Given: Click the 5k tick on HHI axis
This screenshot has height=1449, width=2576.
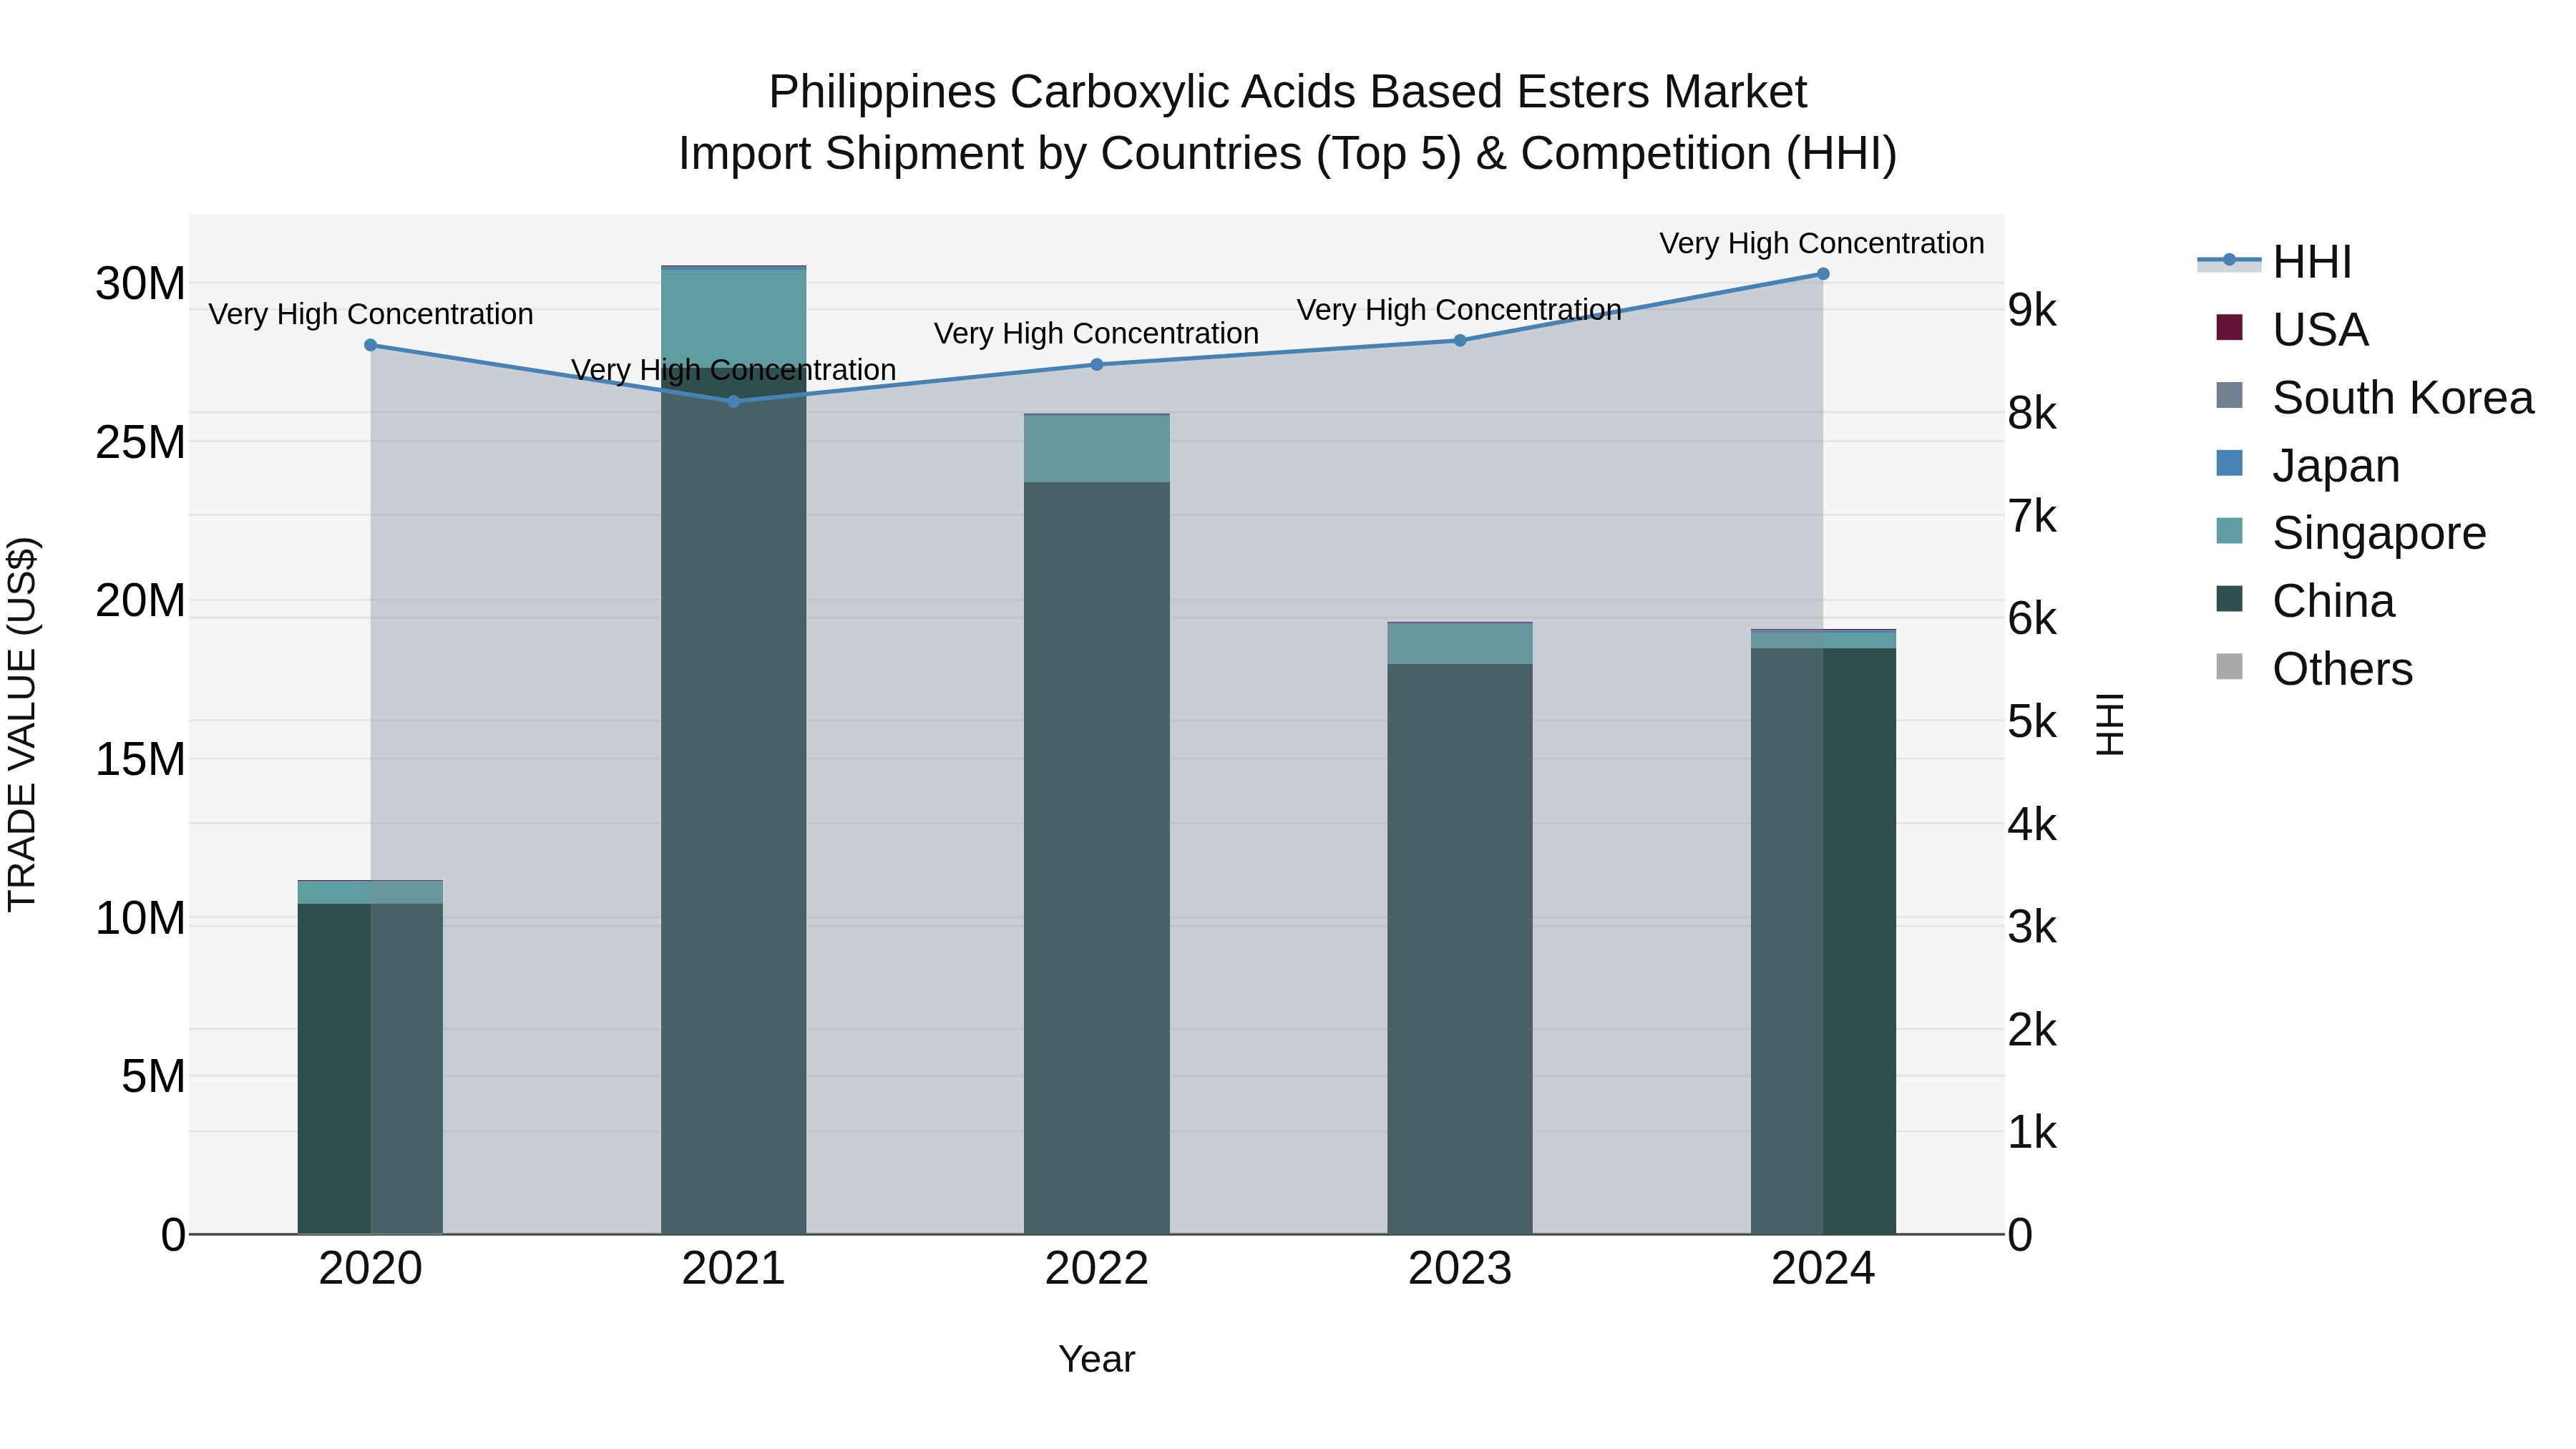Looking at the screenshot, I should point(2032,722).
